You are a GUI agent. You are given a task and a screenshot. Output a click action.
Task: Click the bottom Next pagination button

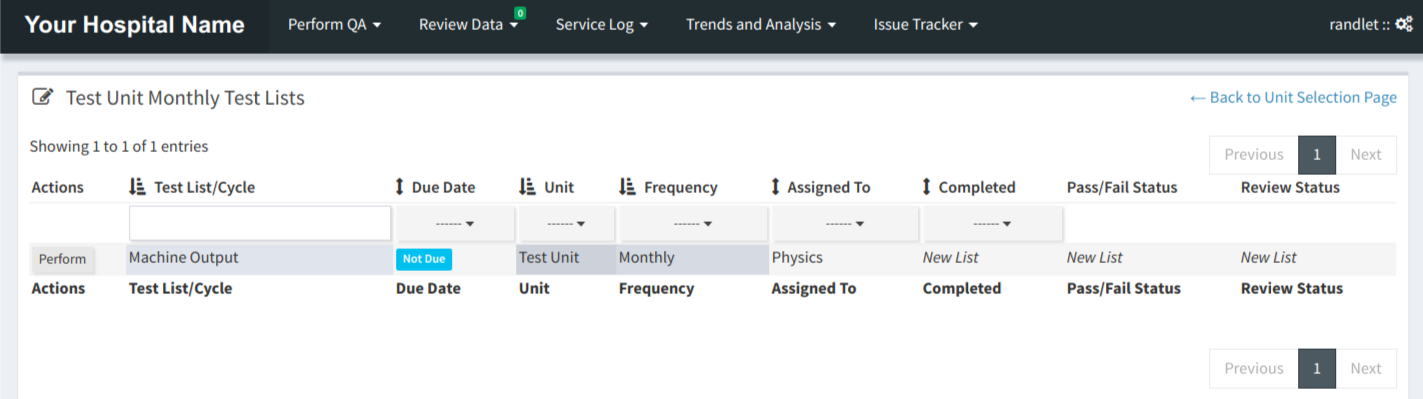pyautogui.click(x=1366, y=368)
